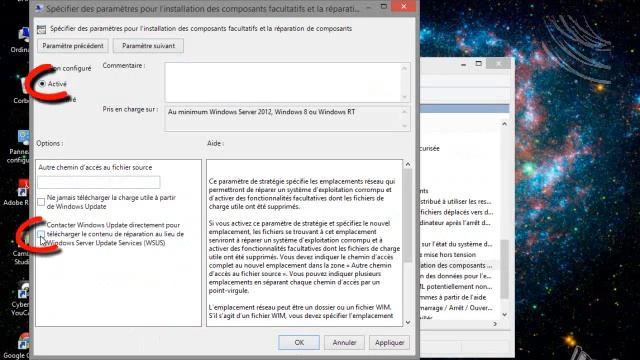Click the policy icon beside dialog heading

pyautogui.click(x=41, y=29)
